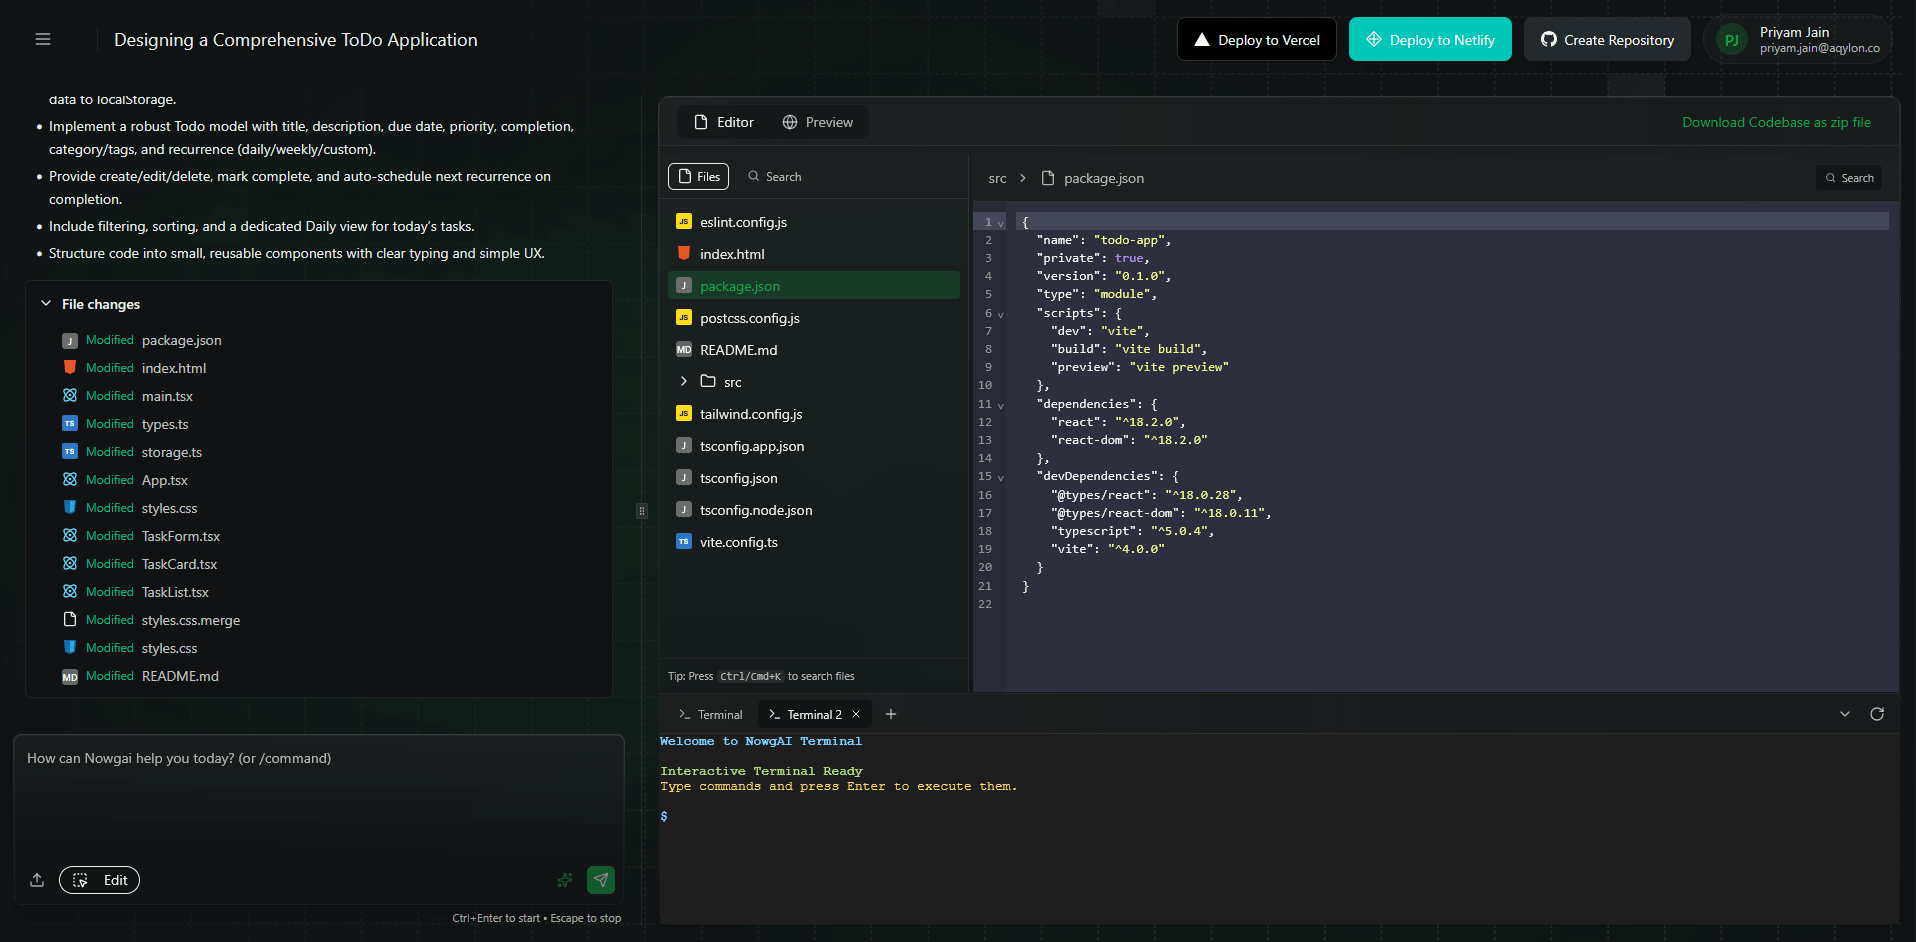Add a new terminal using the plus icon
1916x942 pixels.
890,714
